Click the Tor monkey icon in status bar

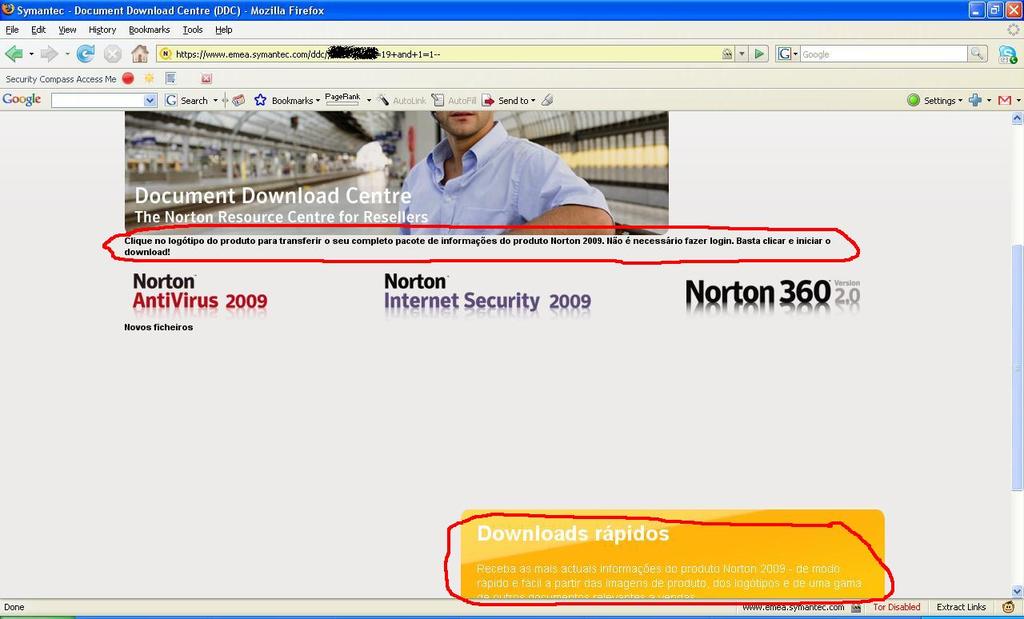[x=1008, y=607]
